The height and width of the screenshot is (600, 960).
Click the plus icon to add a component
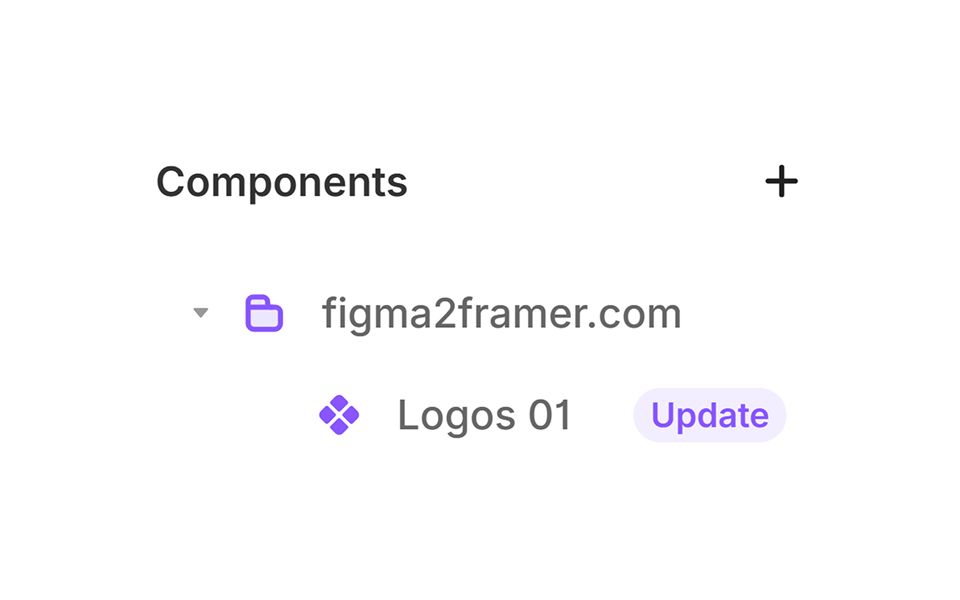[783, 181]
